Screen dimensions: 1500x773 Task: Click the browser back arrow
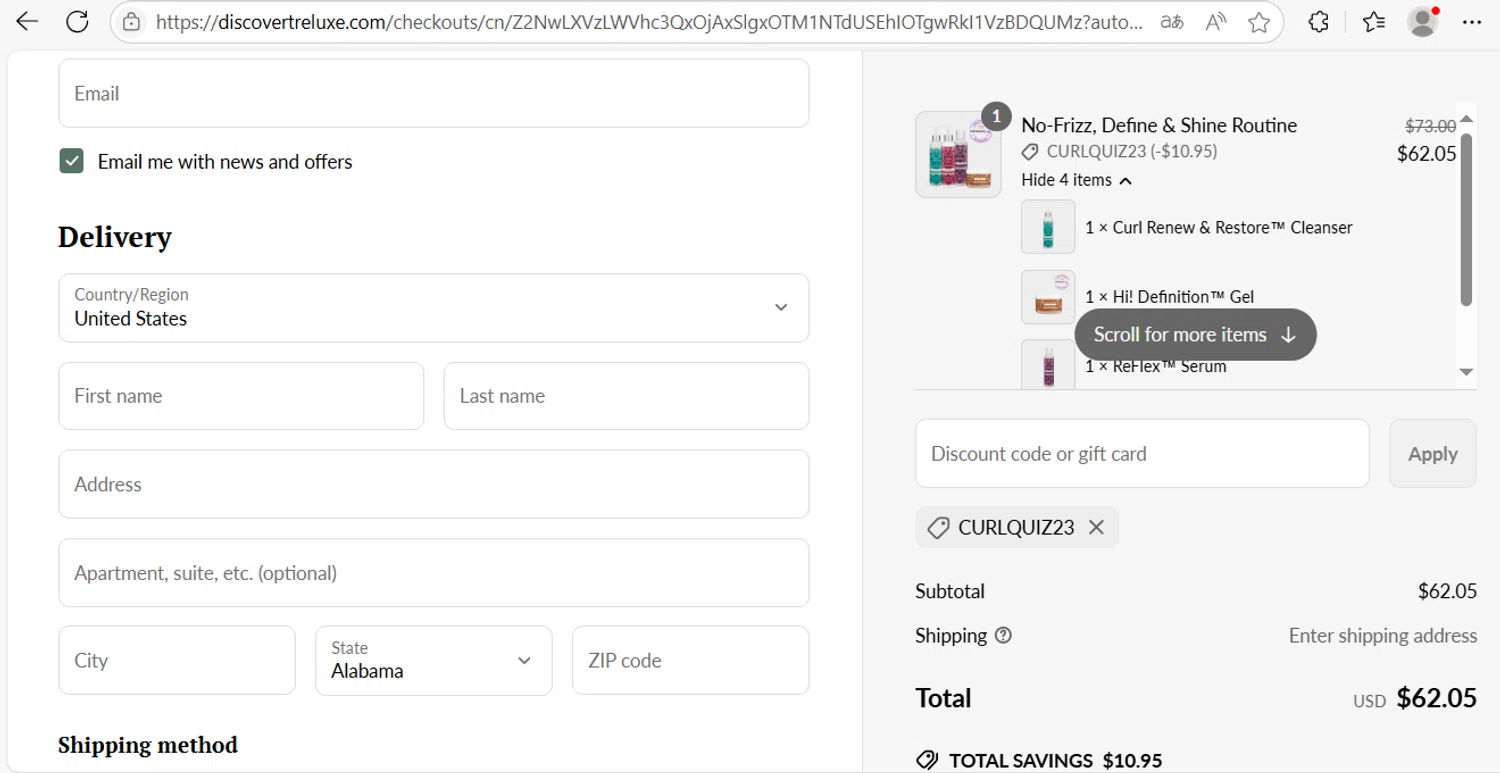pyautogui.click(x=27, y=22)
